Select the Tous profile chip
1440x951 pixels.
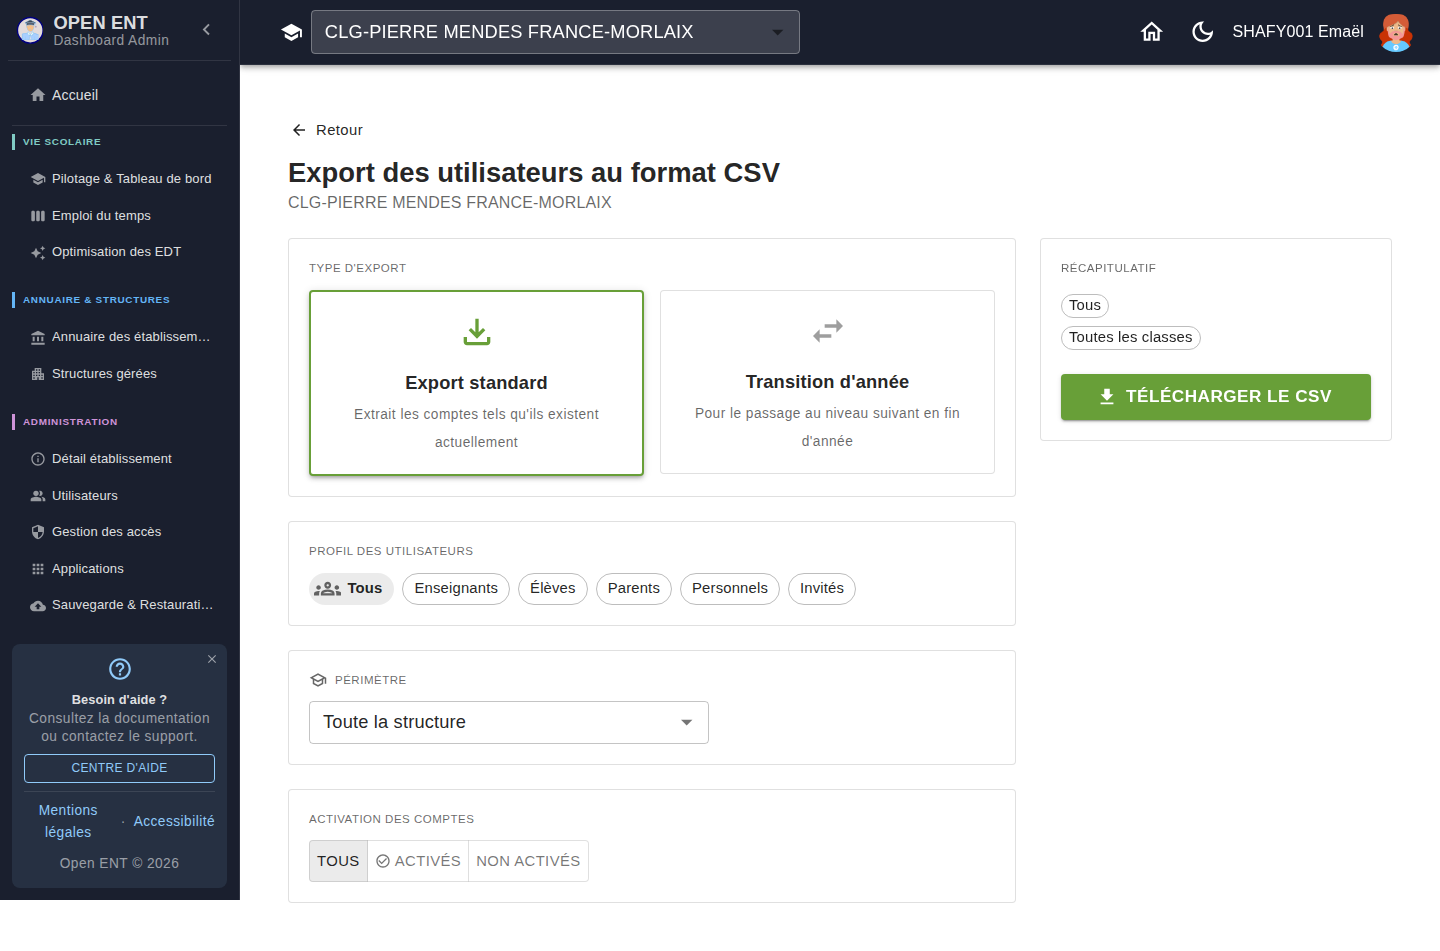[351, 589]
